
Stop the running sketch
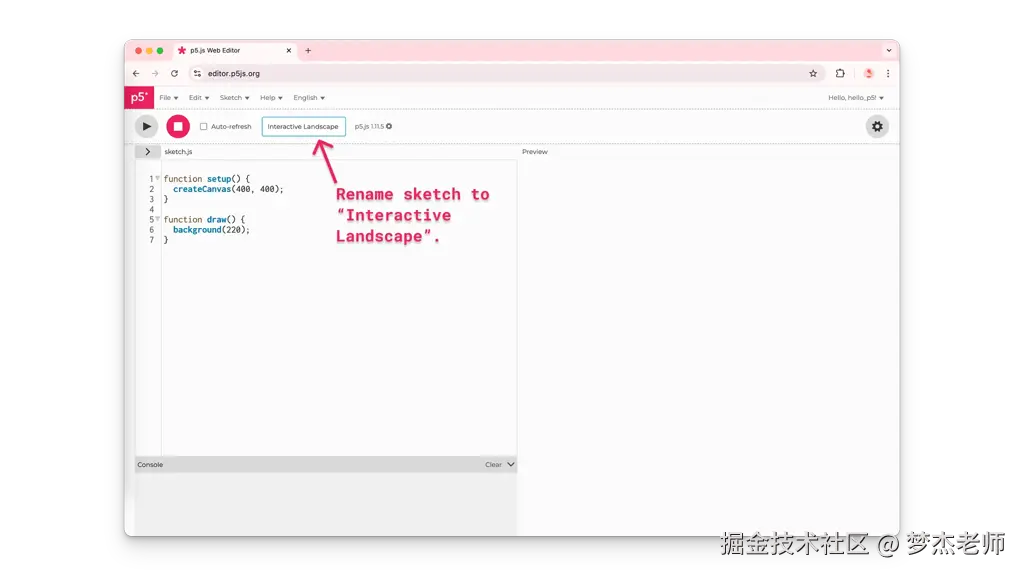coord(178,126)
